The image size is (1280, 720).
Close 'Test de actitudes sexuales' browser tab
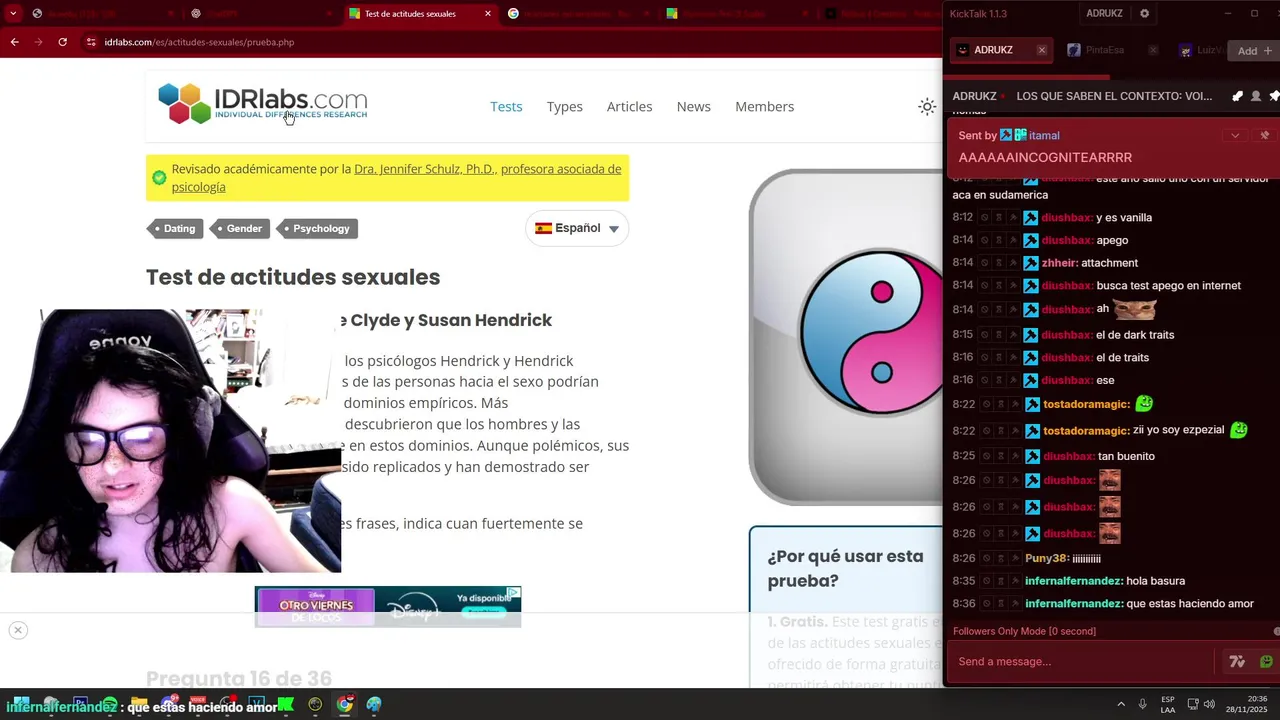pos(488,14)
